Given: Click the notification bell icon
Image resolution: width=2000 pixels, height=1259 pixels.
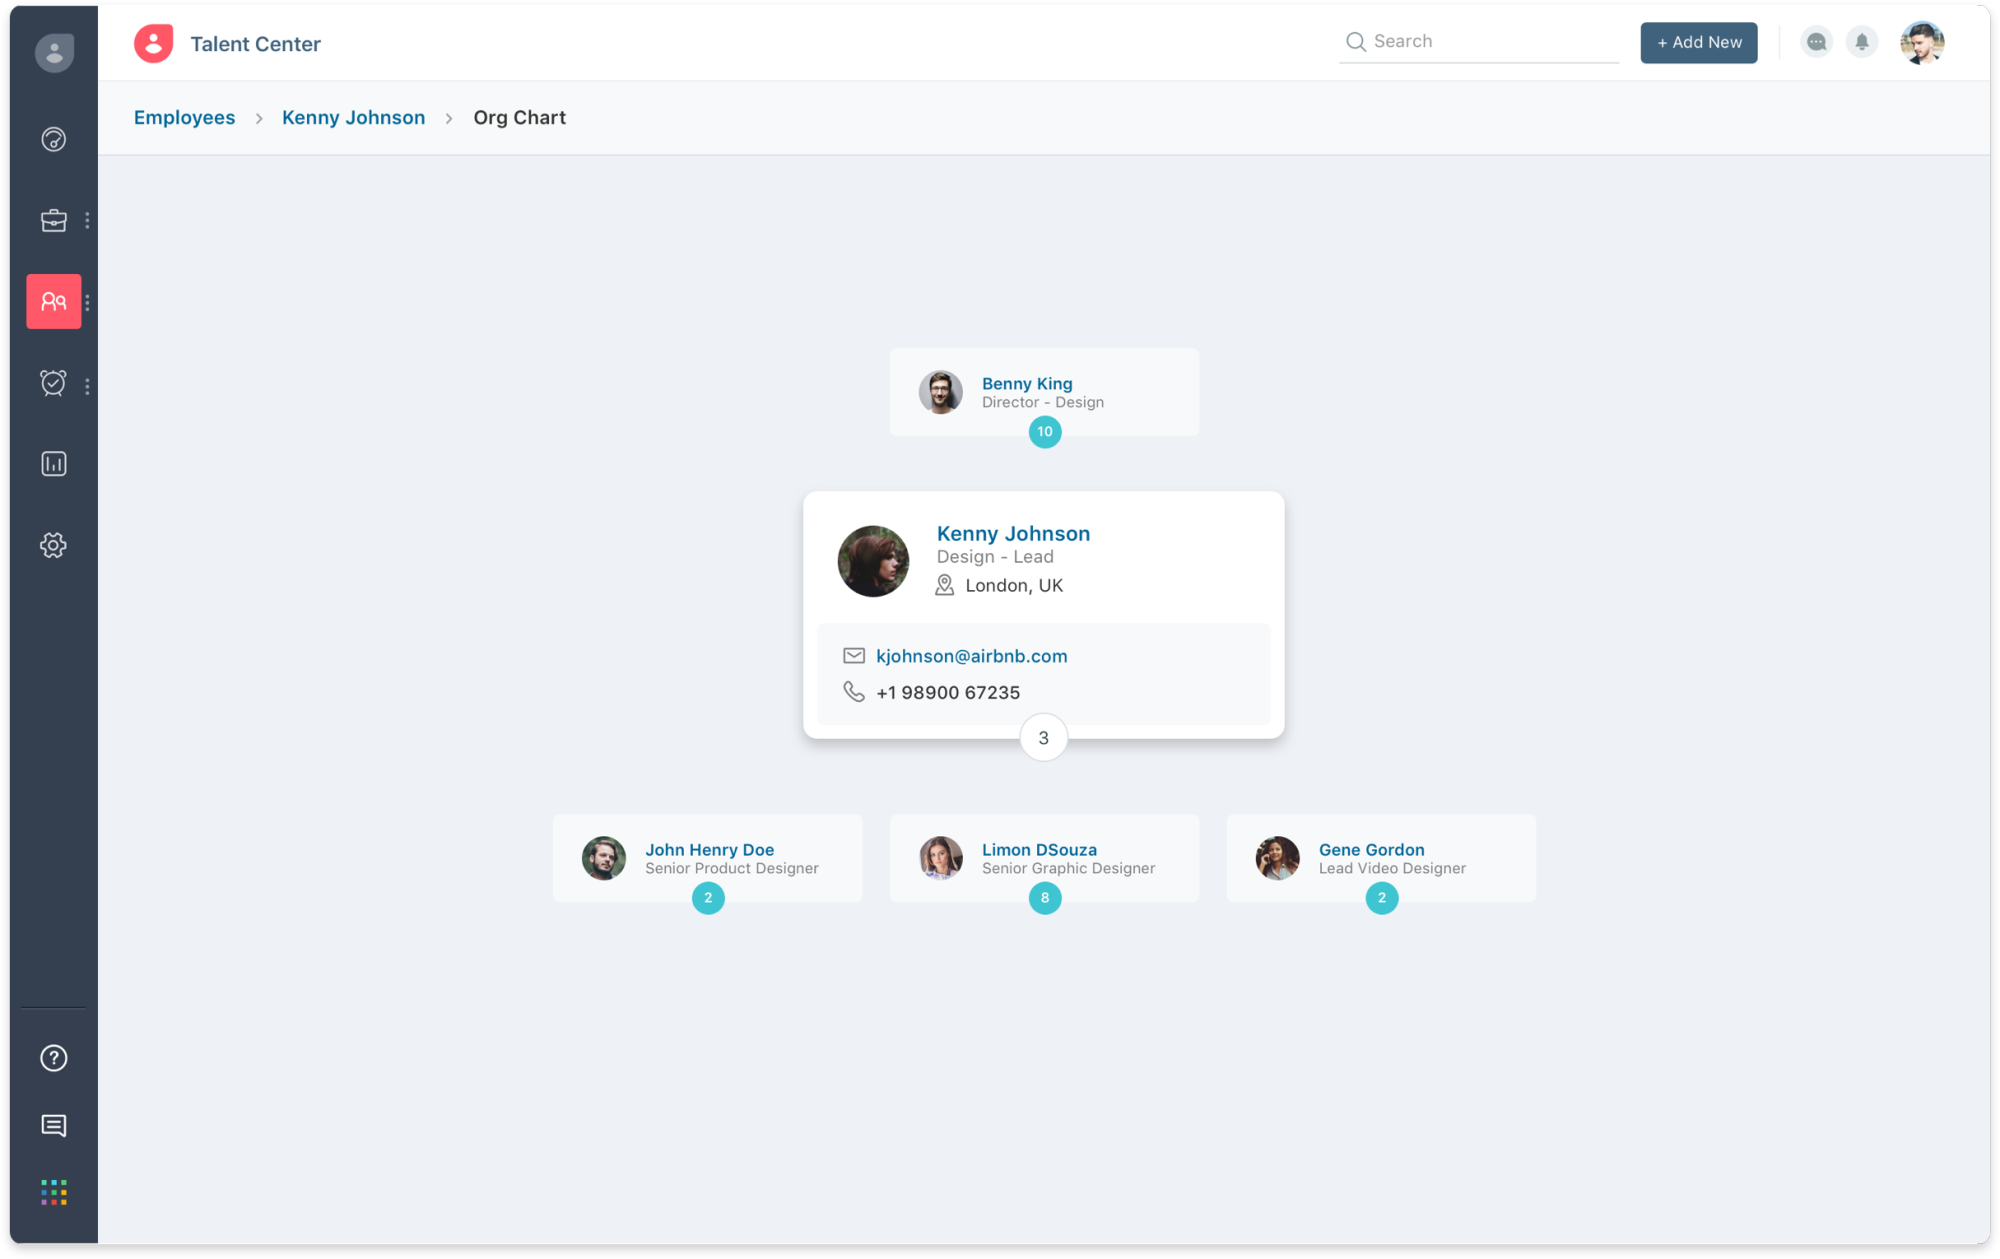Looking at the screenshot, I should 1862,42.
